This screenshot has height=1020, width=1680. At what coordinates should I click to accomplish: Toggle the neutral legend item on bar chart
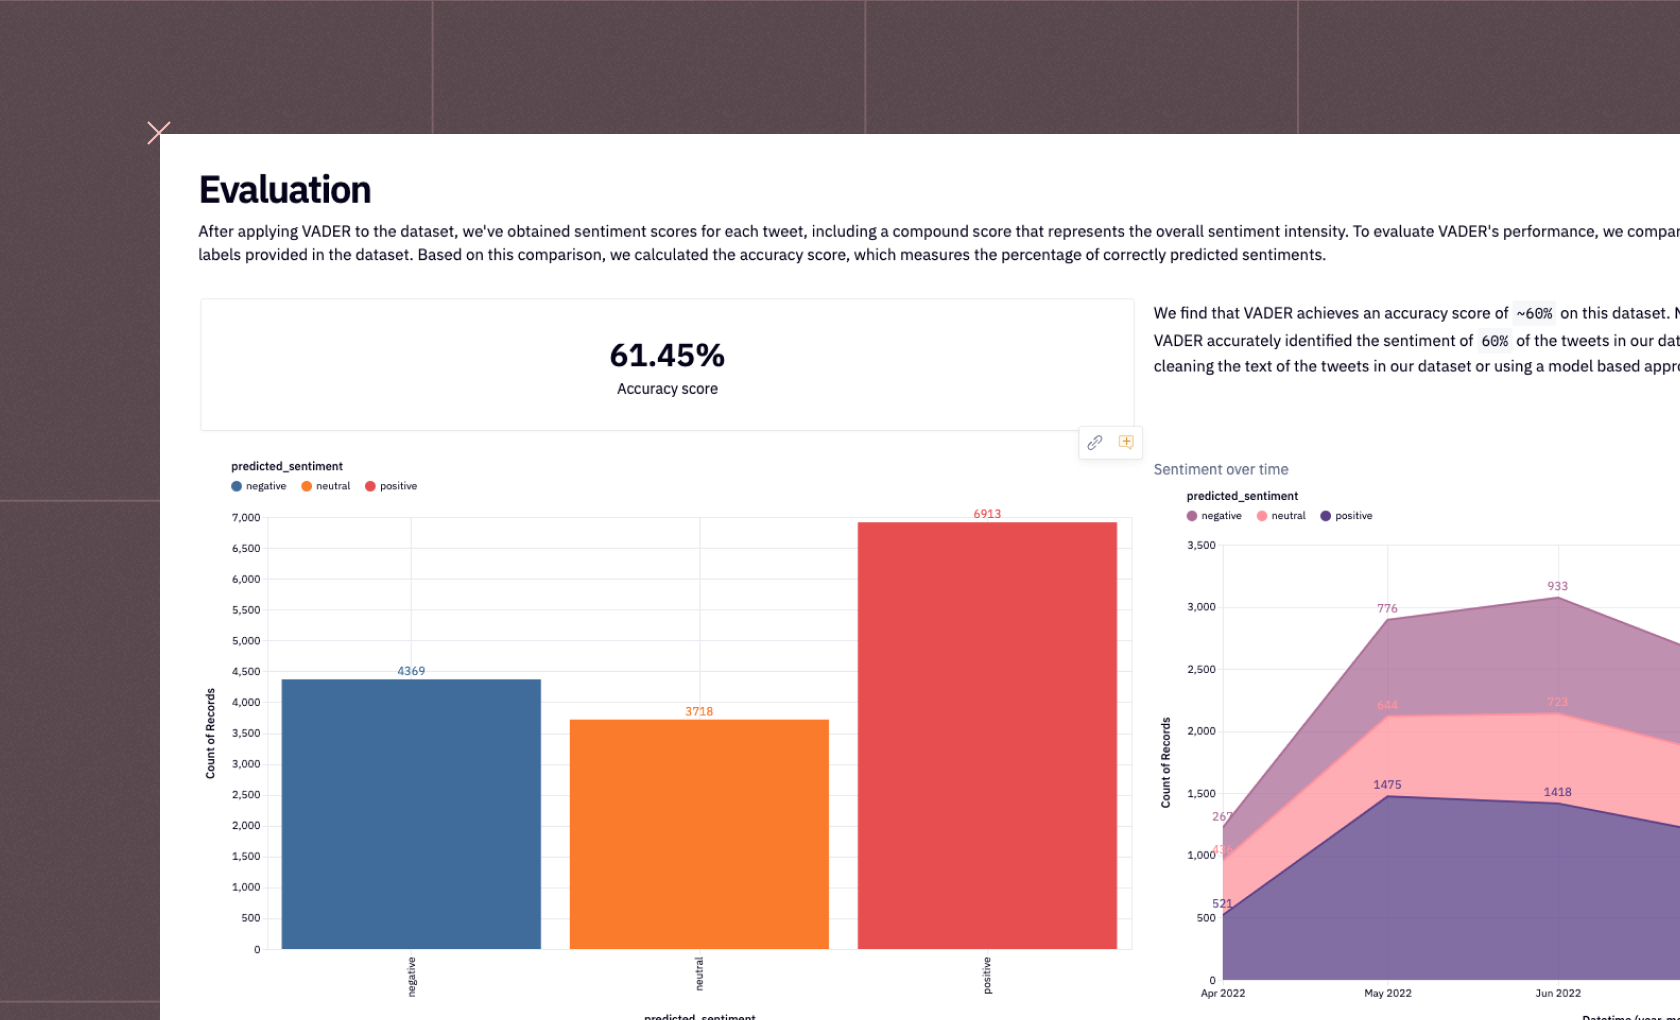pos(325,486)
